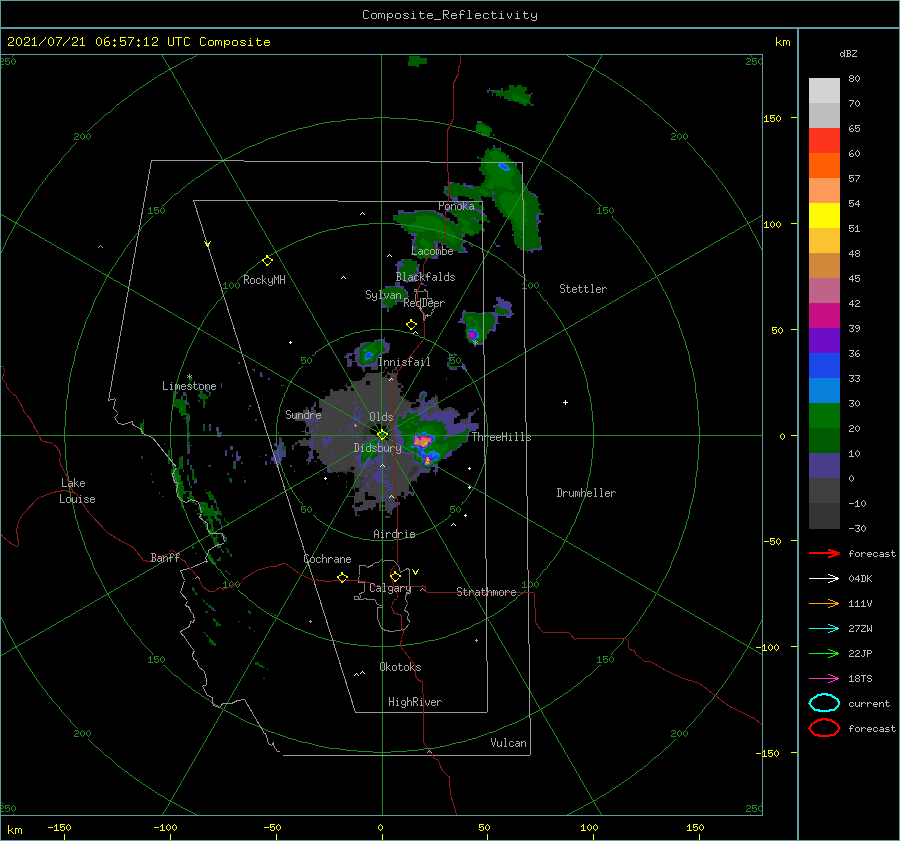The height and width of the screenshot is (841, 900).
Task: Click the Limestone label
Action: tap(189, 386)
